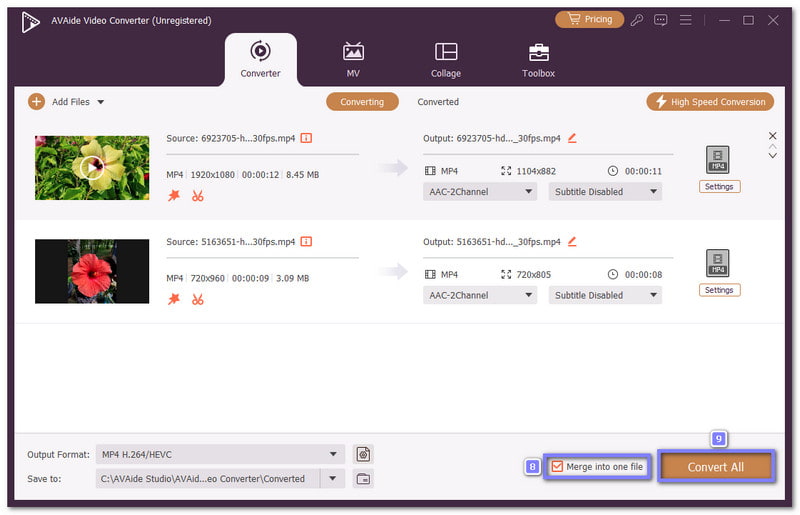Click source size 3.09 MB text
Screen dimensions: 800x515
(292, 278)
